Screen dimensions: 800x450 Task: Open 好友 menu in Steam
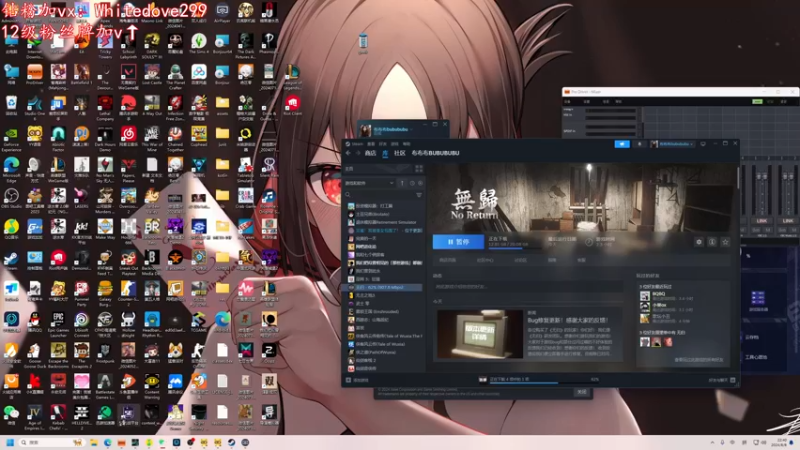pos(383,144)
